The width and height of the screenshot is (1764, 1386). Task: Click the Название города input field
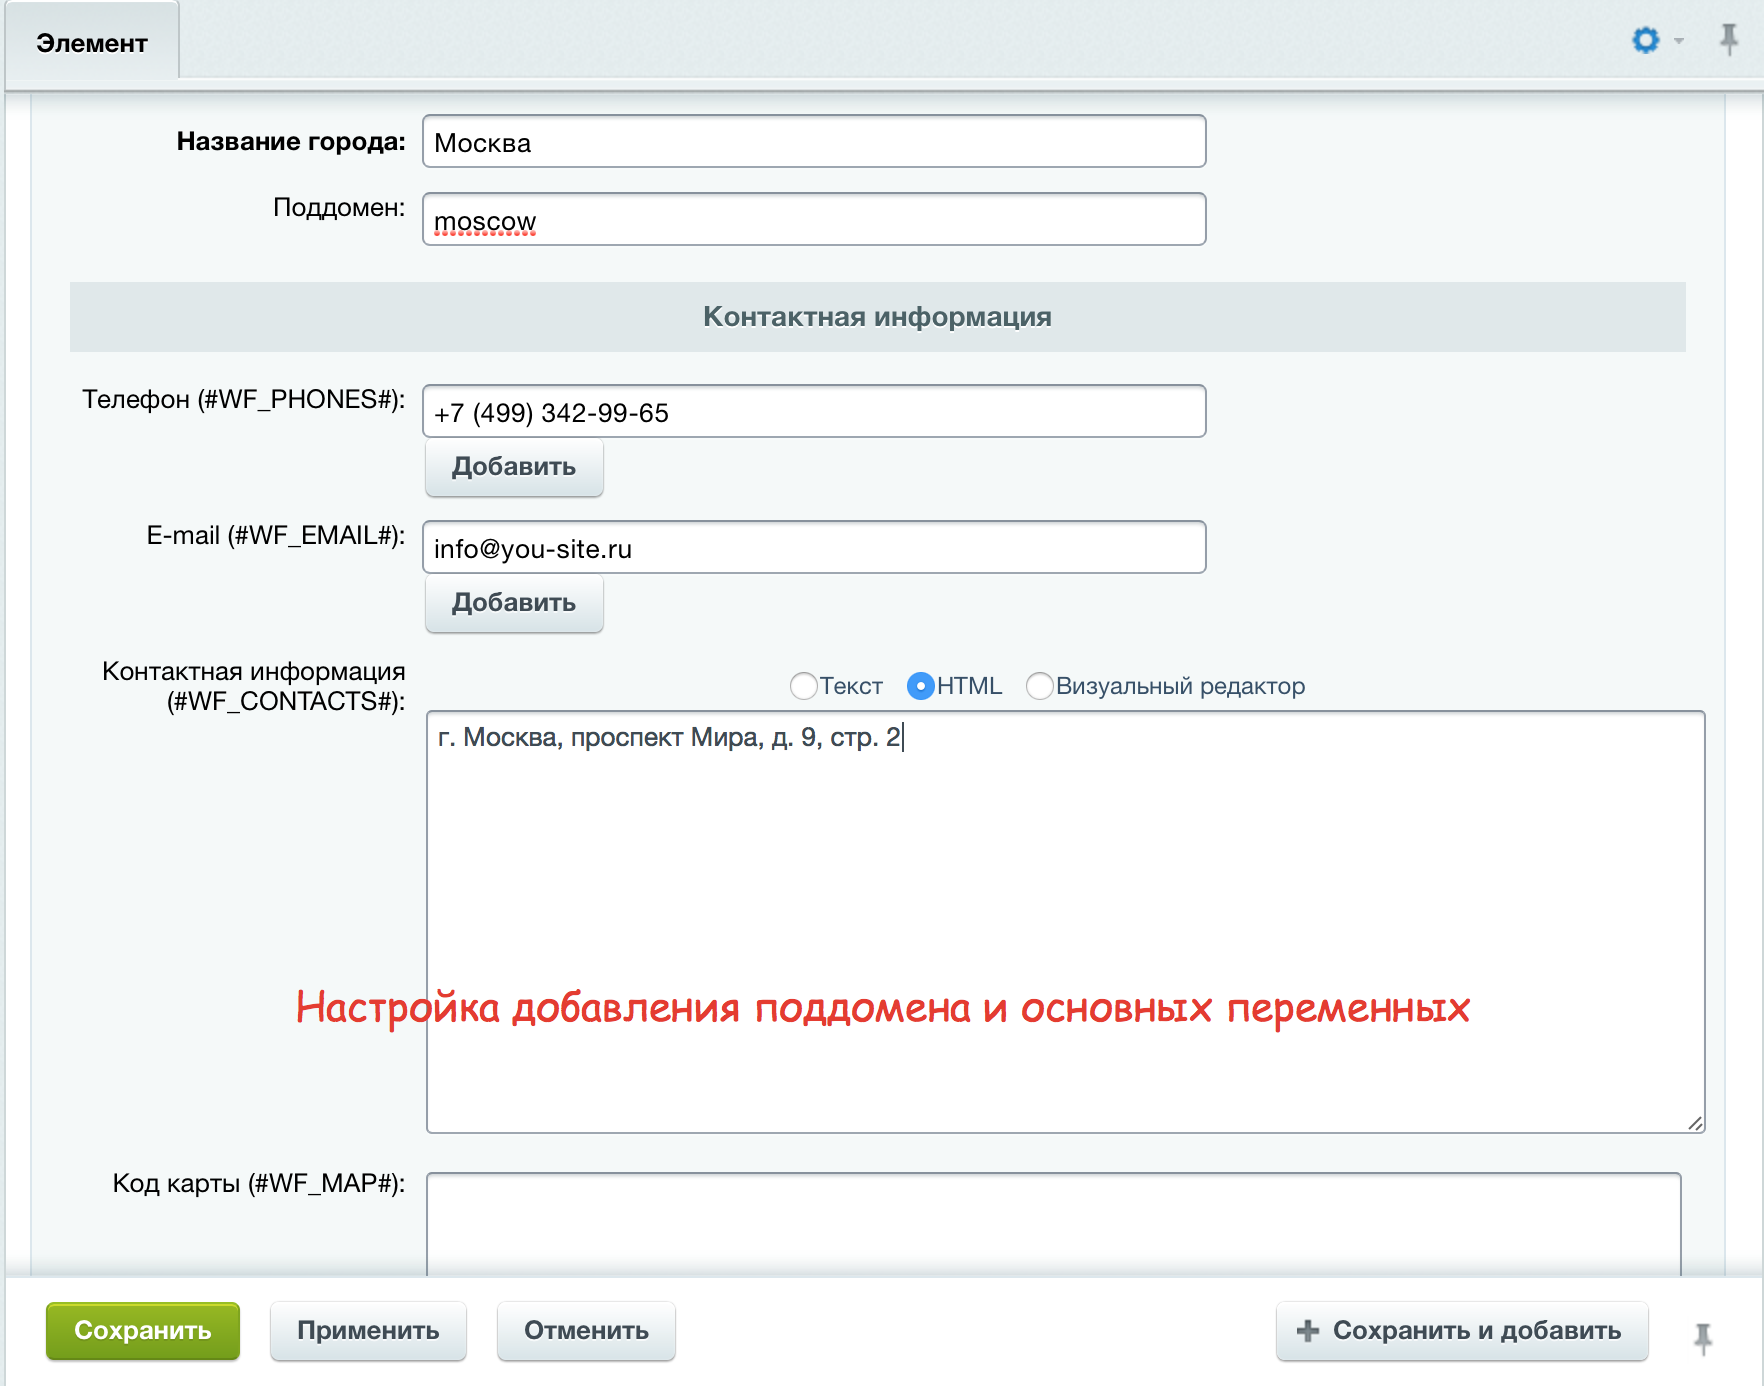814,142
